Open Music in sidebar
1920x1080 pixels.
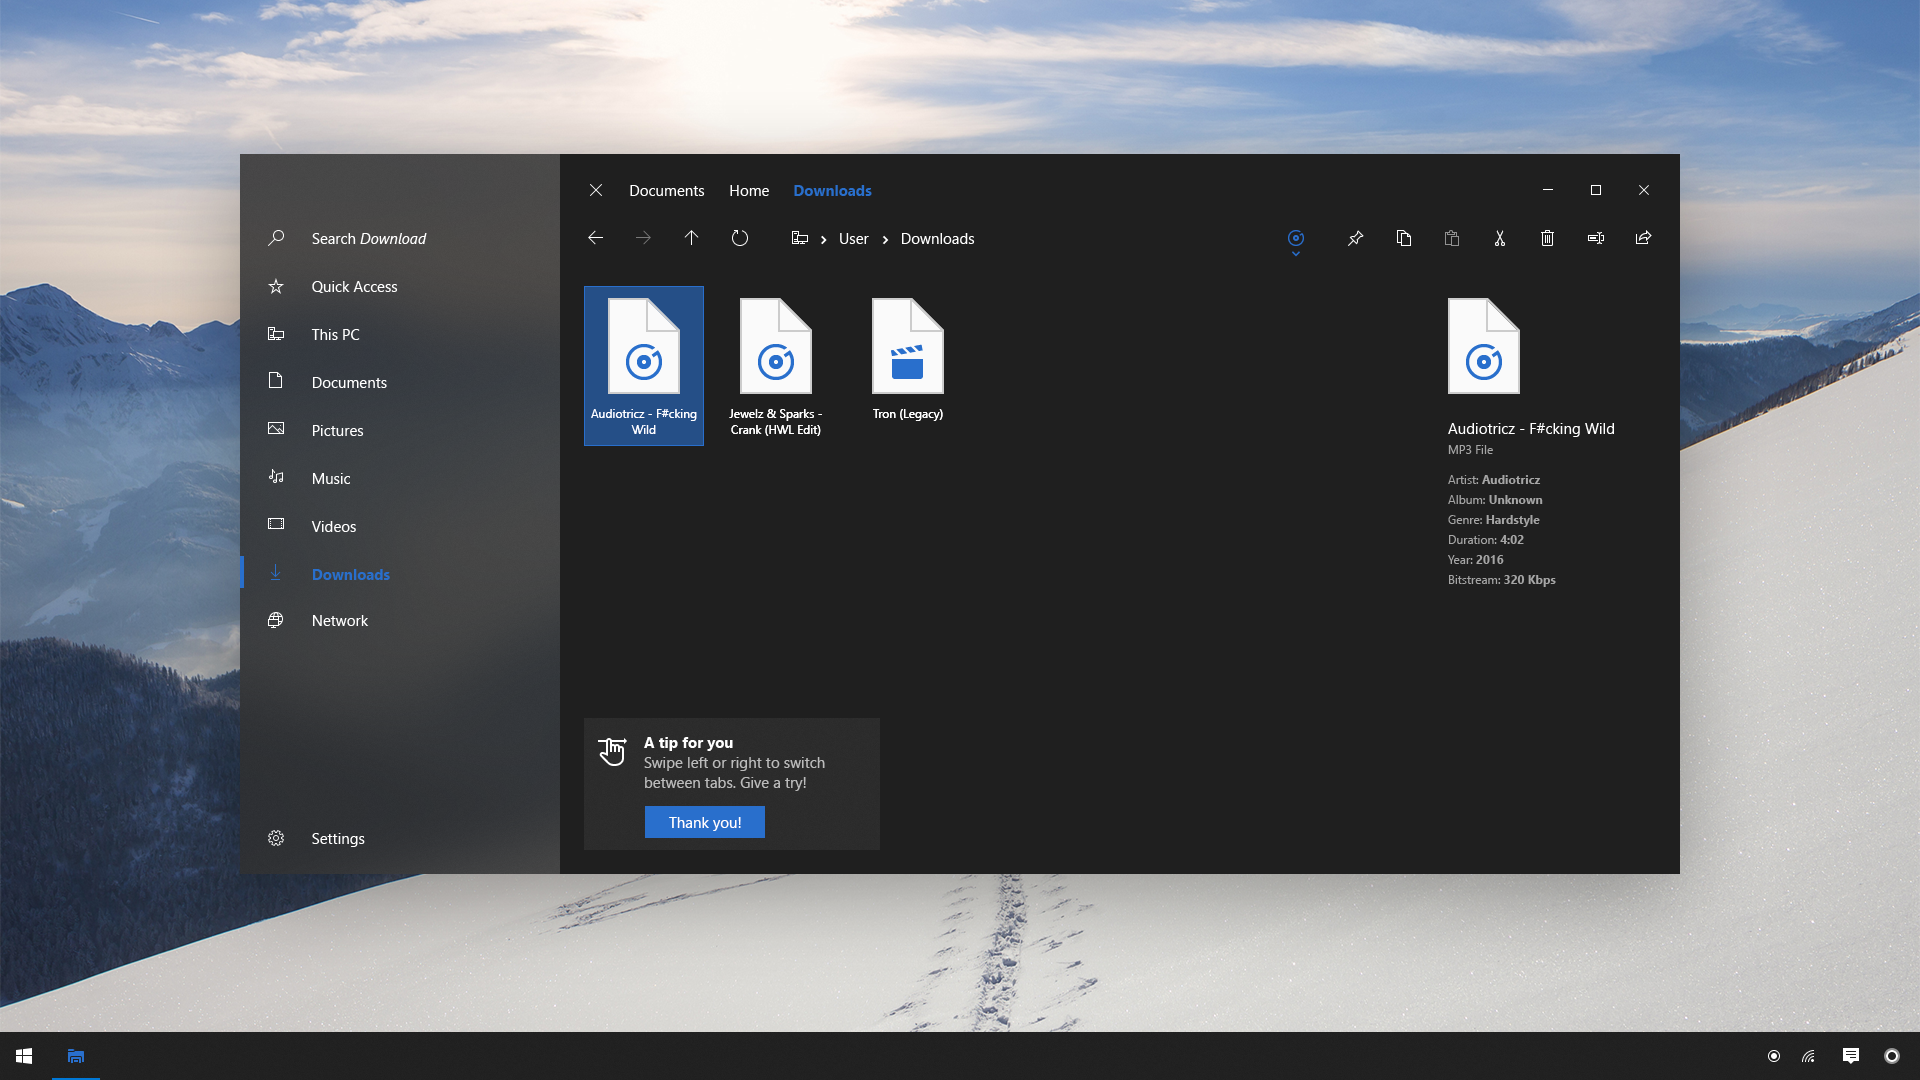[400, 478]
